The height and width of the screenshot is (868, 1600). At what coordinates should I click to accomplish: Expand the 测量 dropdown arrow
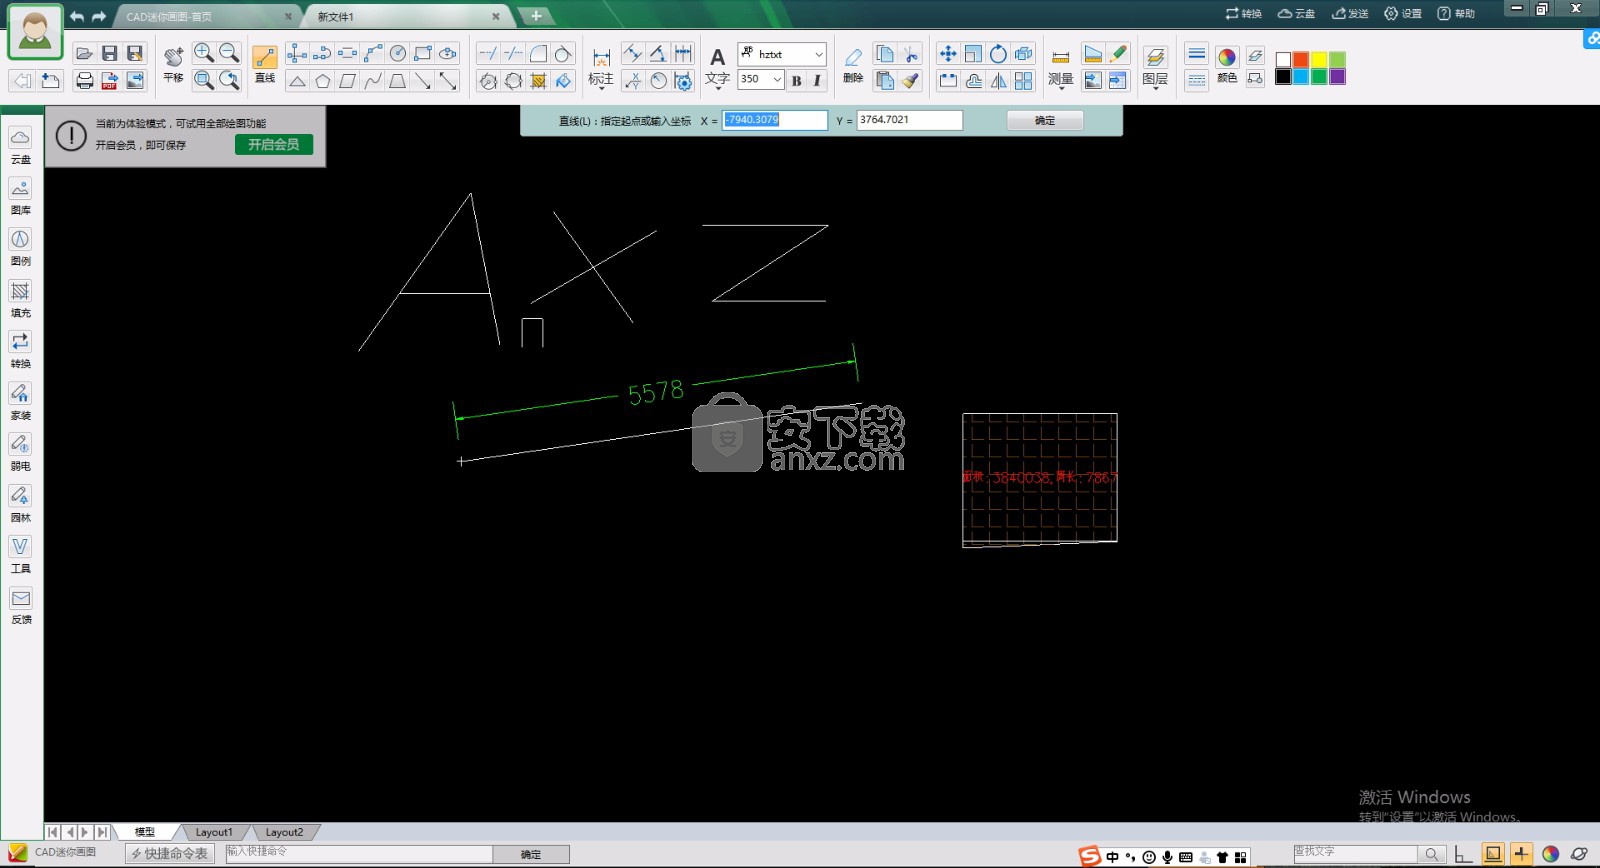click(x=1061, y=89)
